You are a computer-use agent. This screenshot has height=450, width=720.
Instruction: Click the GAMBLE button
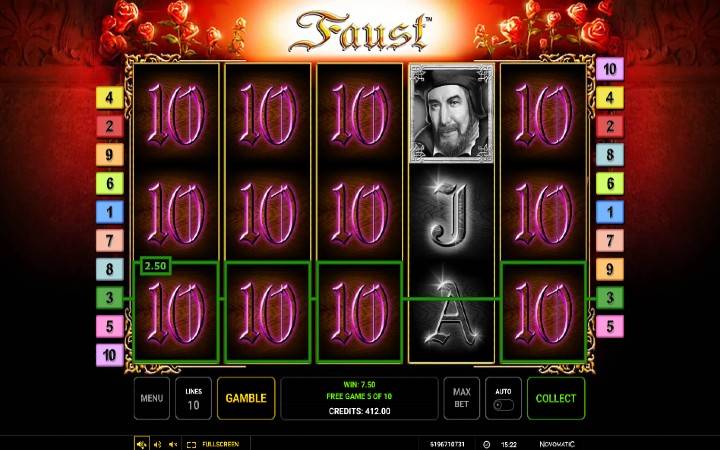(246, 398)
